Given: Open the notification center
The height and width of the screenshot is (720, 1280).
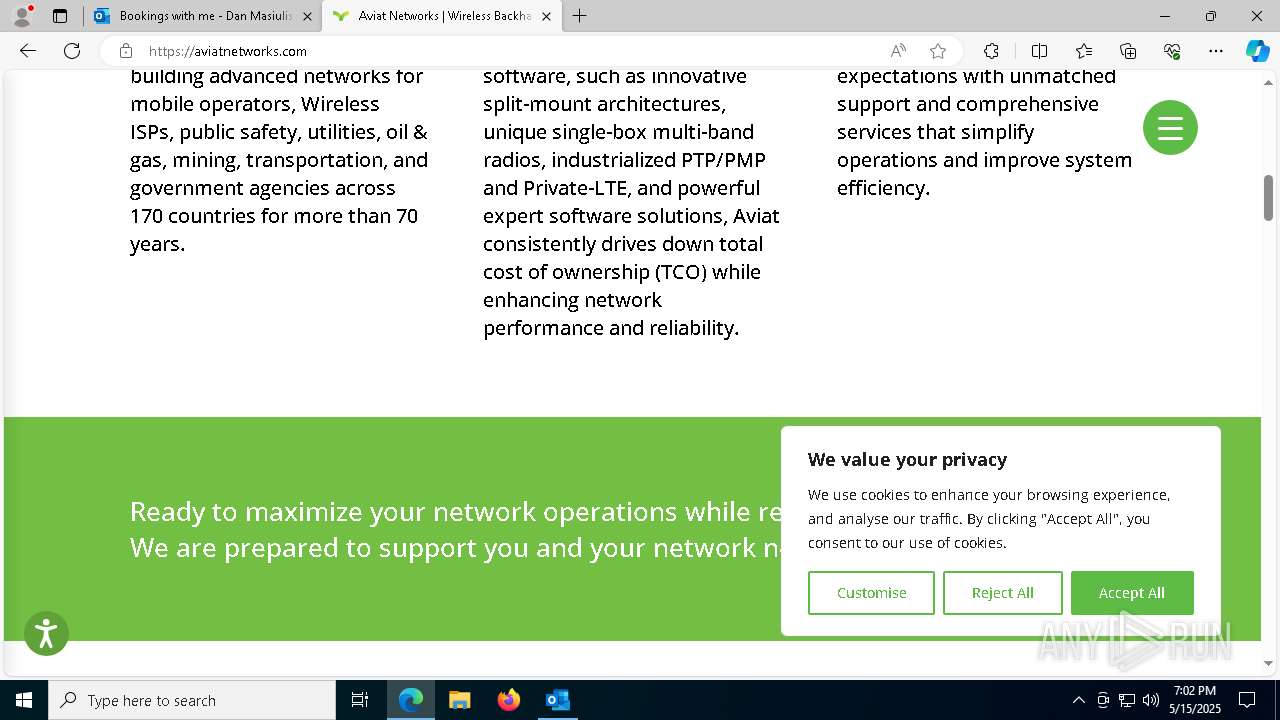Looking at the screenshot, I should point(1247,700).
